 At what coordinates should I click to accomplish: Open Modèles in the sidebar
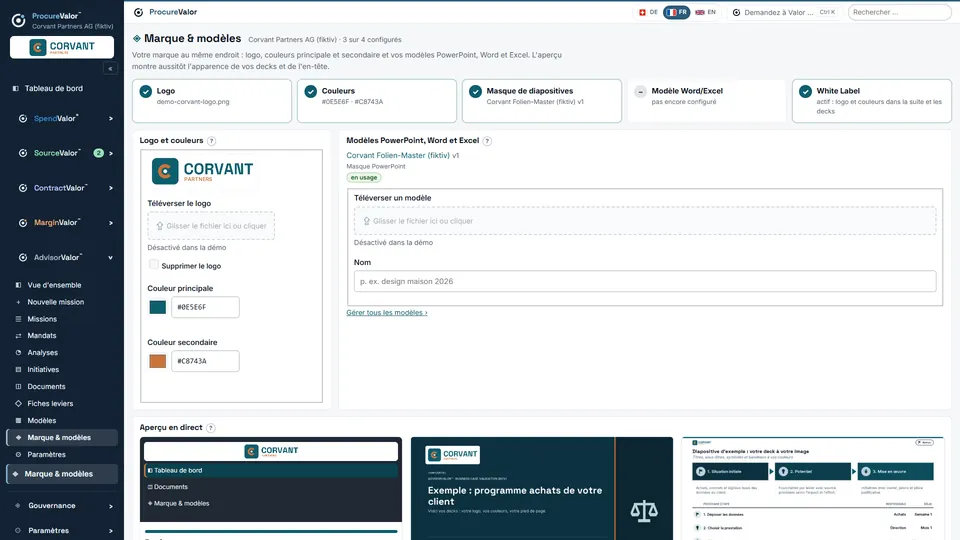pyautogui.click(x=42, y=421)
